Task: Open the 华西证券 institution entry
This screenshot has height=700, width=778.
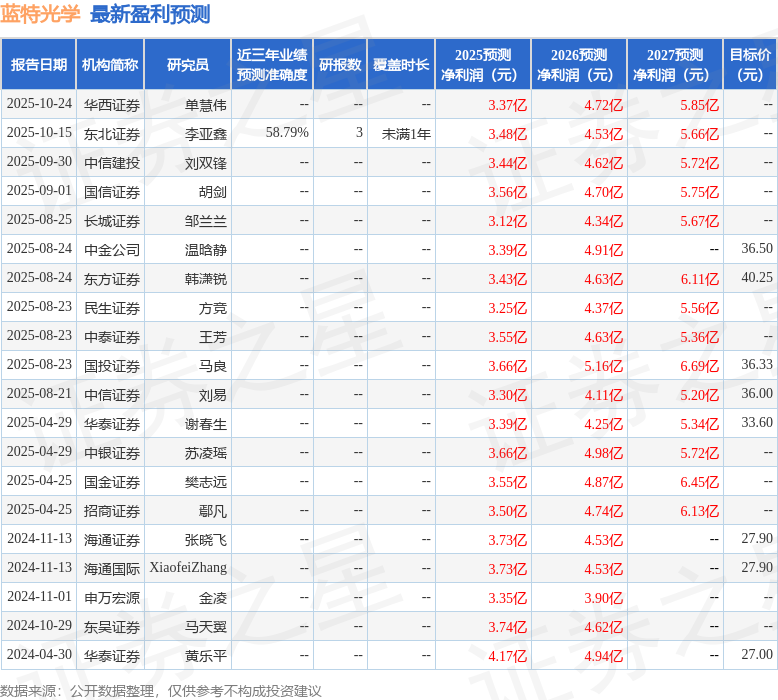Action: pyautogui.click(x=112, y=105)
